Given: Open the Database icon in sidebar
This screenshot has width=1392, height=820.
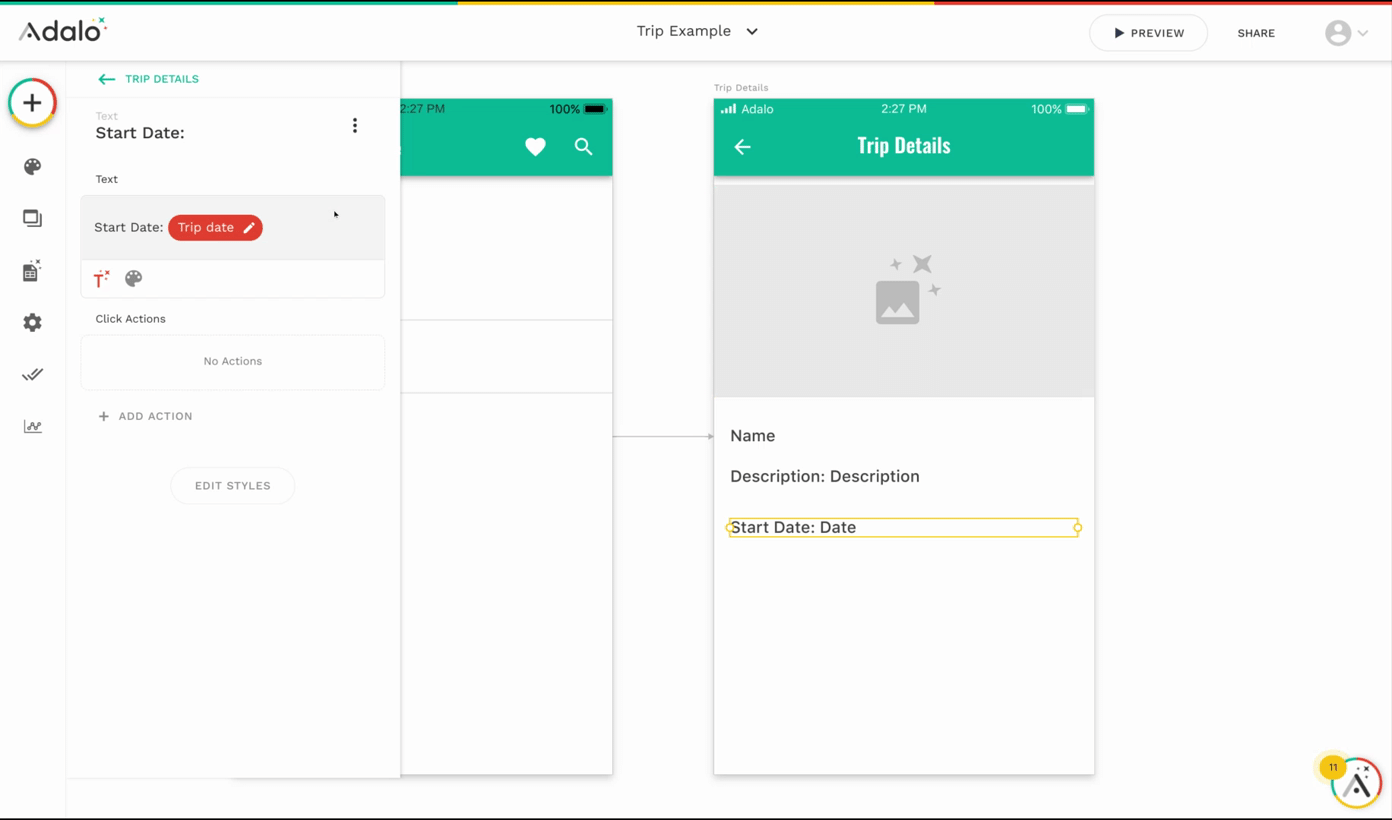Looking at the screenshot, I should (x=32, y=271).
